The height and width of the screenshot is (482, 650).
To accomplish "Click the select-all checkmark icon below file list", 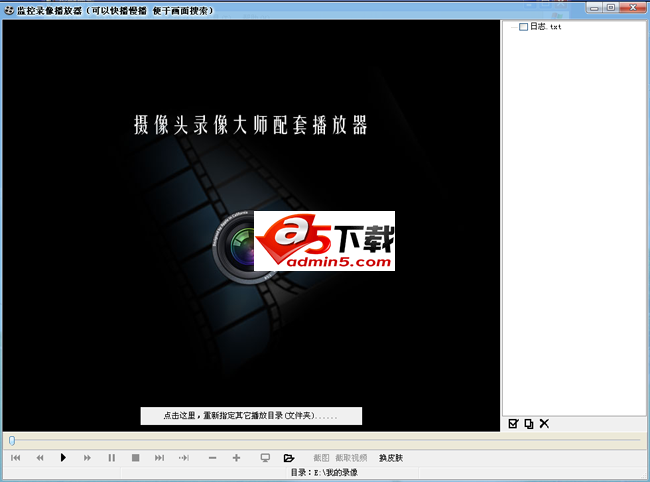I will click(513, 424).
